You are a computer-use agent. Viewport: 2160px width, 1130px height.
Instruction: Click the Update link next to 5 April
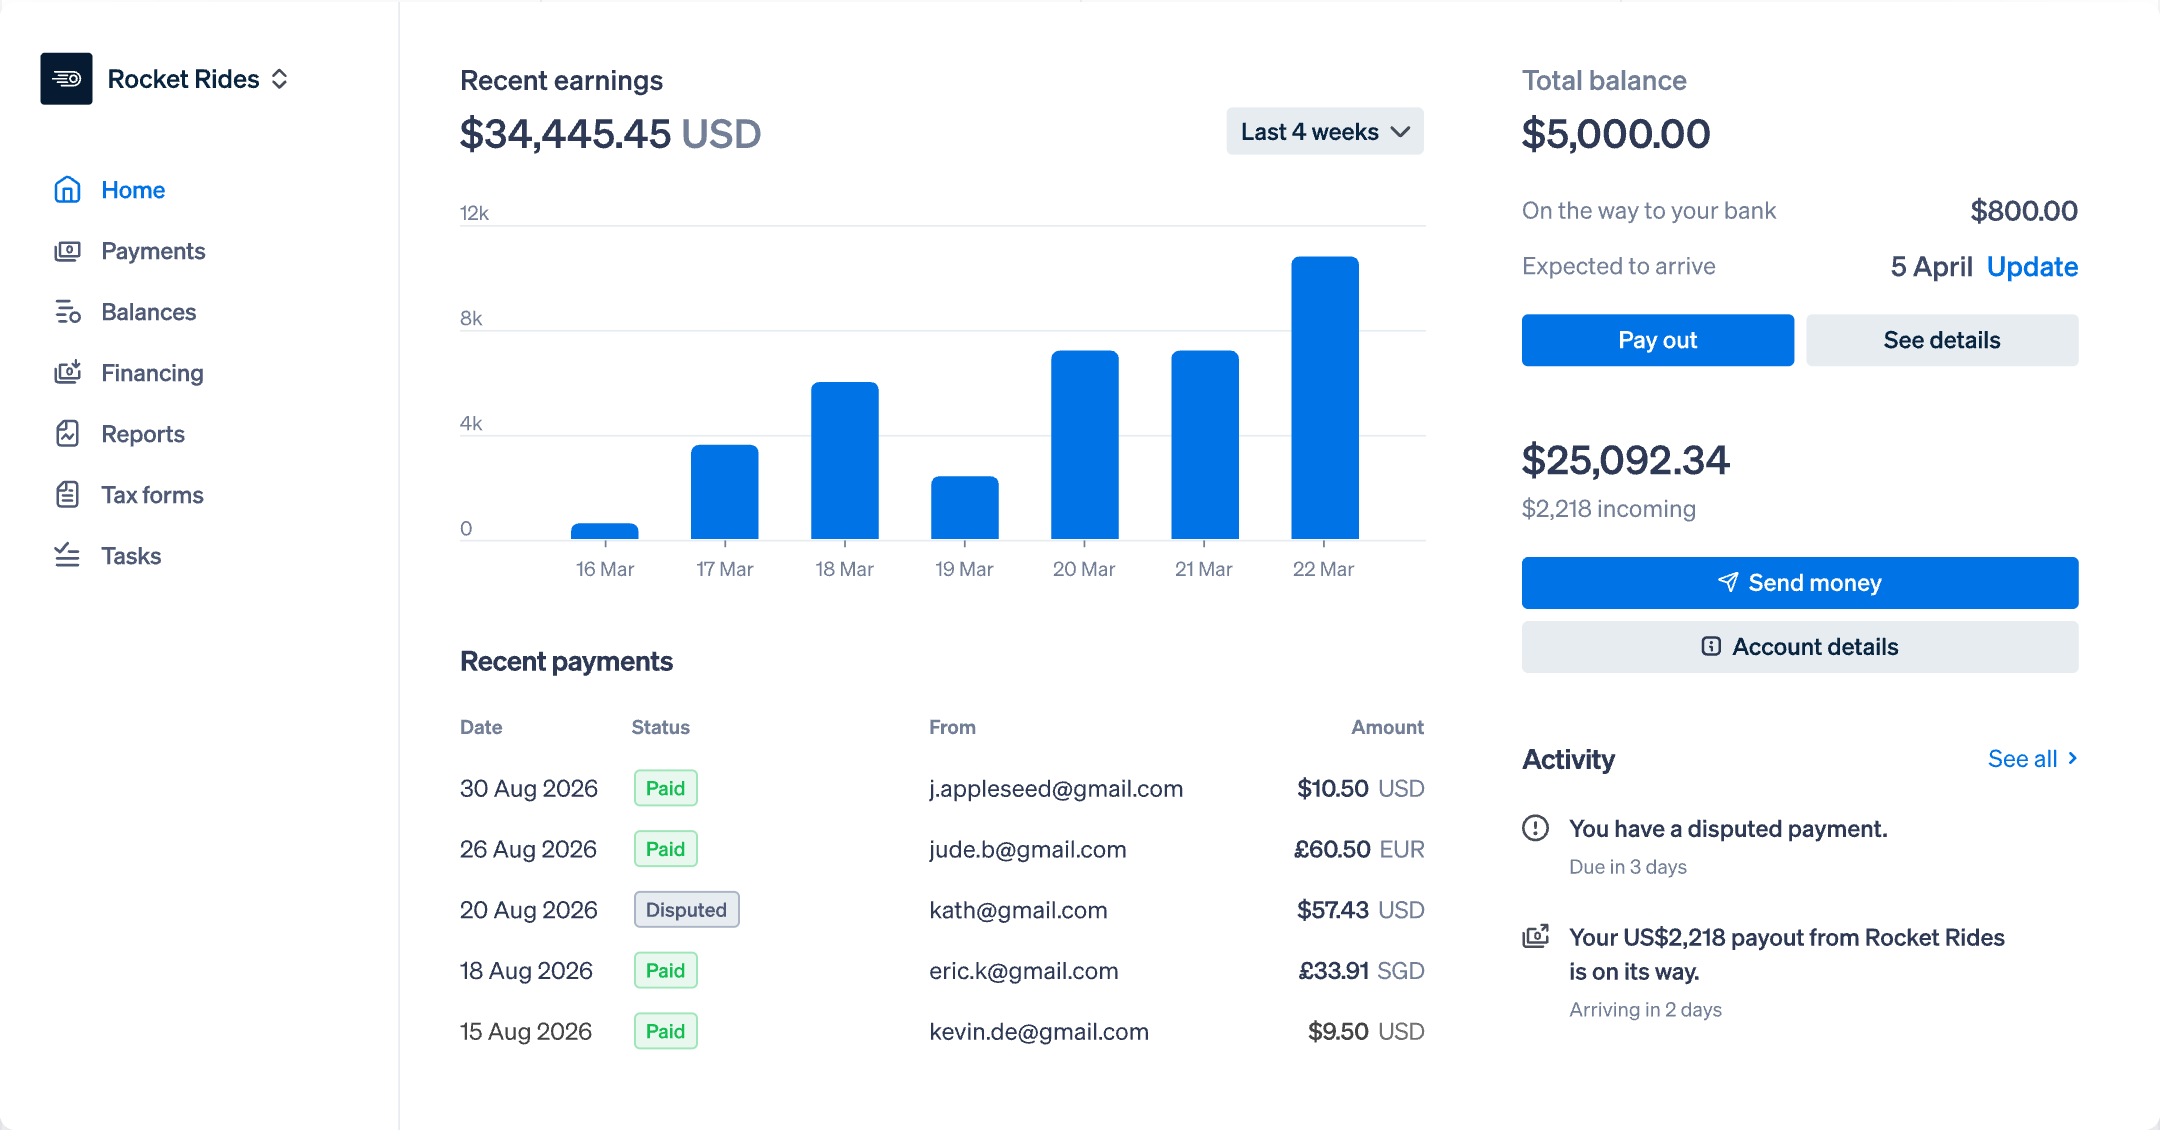pos(2032,267)
